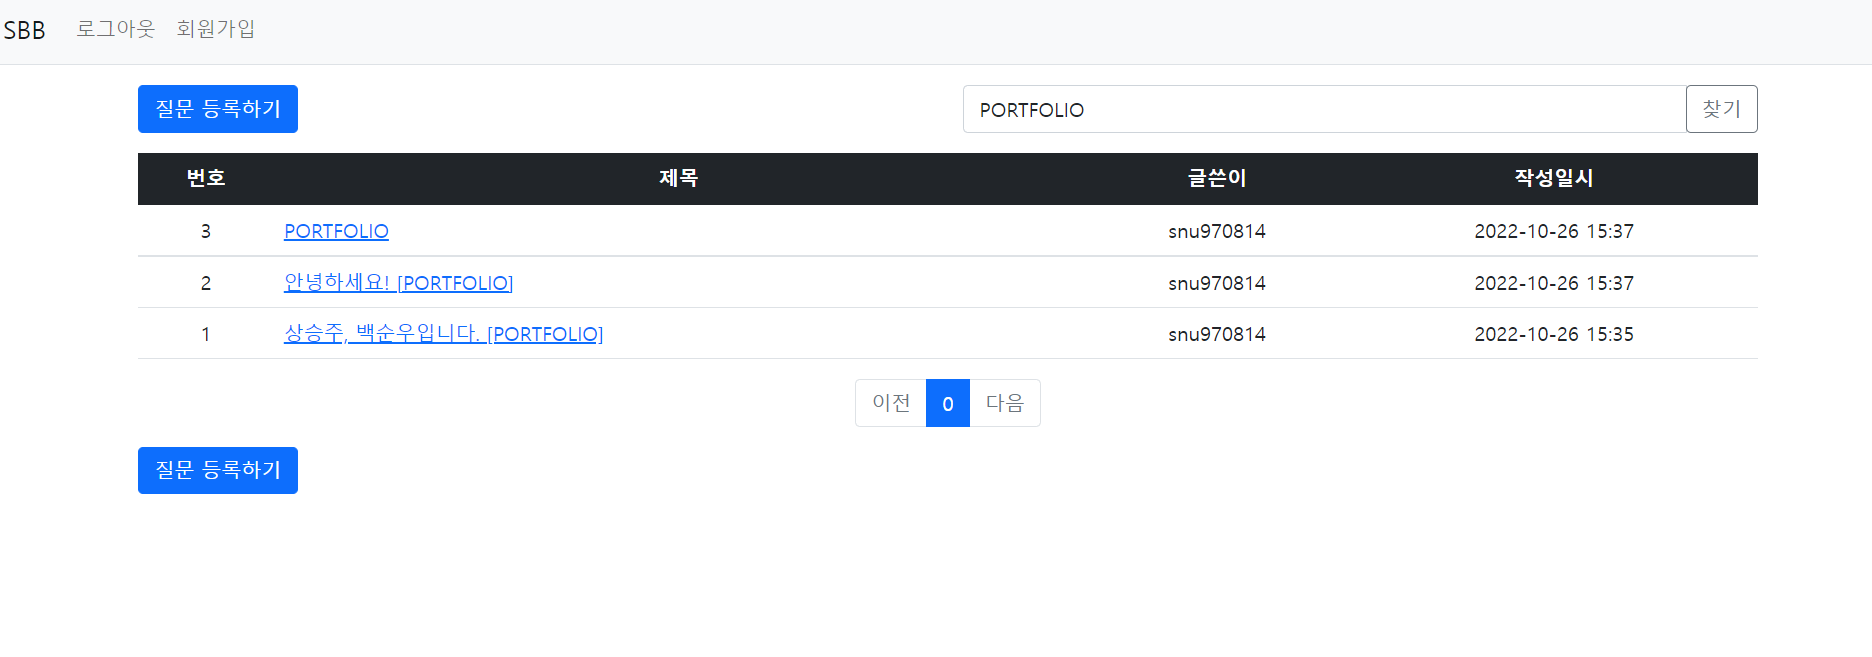Viewport: 1872px width, 657px height.
Task: Click the 찾기 search button
Action: point(1721,109)
